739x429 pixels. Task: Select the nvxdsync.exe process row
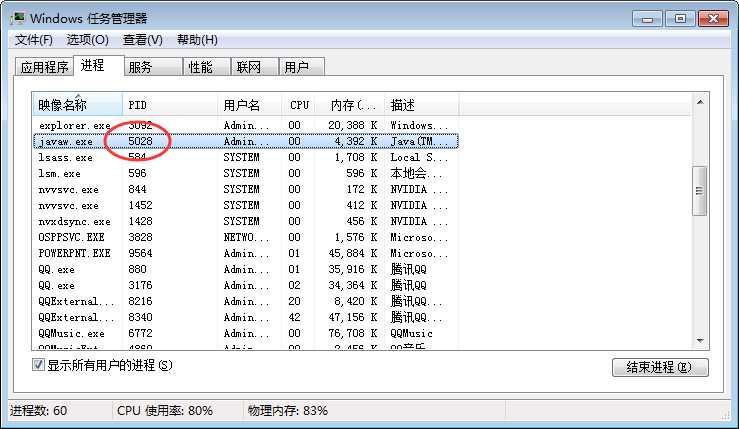(x=246, y=222)
